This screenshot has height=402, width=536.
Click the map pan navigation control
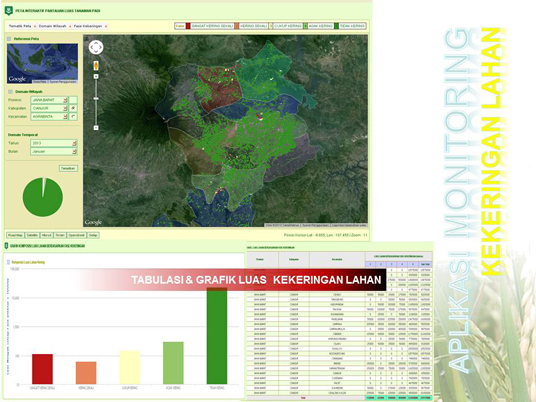96,47
